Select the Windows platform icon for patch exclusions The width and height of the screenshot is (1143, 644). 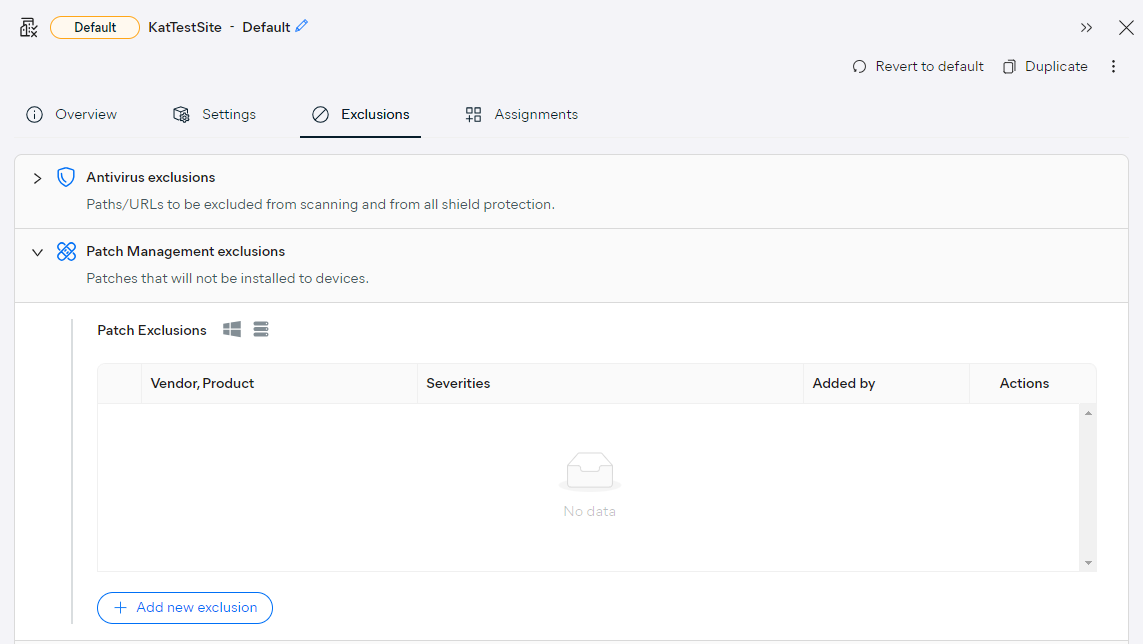click(x=232, y=330)
